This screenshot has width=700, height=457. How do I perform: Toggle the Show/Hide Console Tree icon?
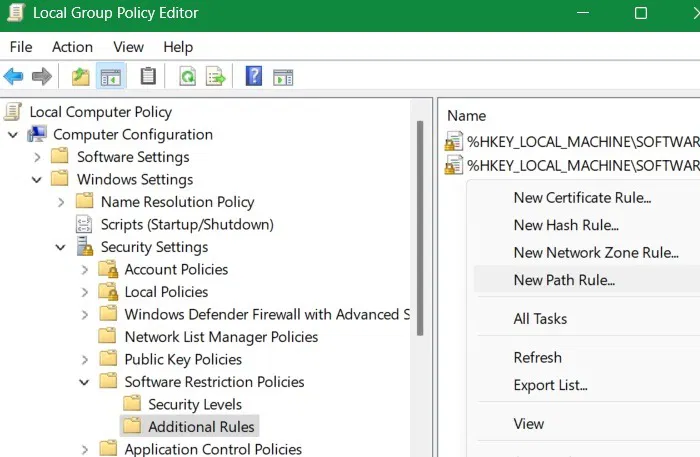(111, 77)
